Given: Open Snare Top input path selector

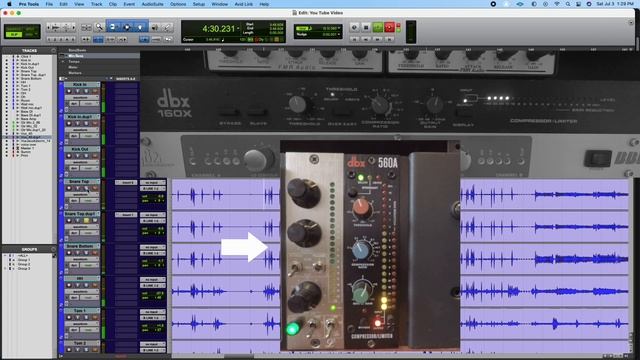Looking at the screenshot, I should [153, 182].
